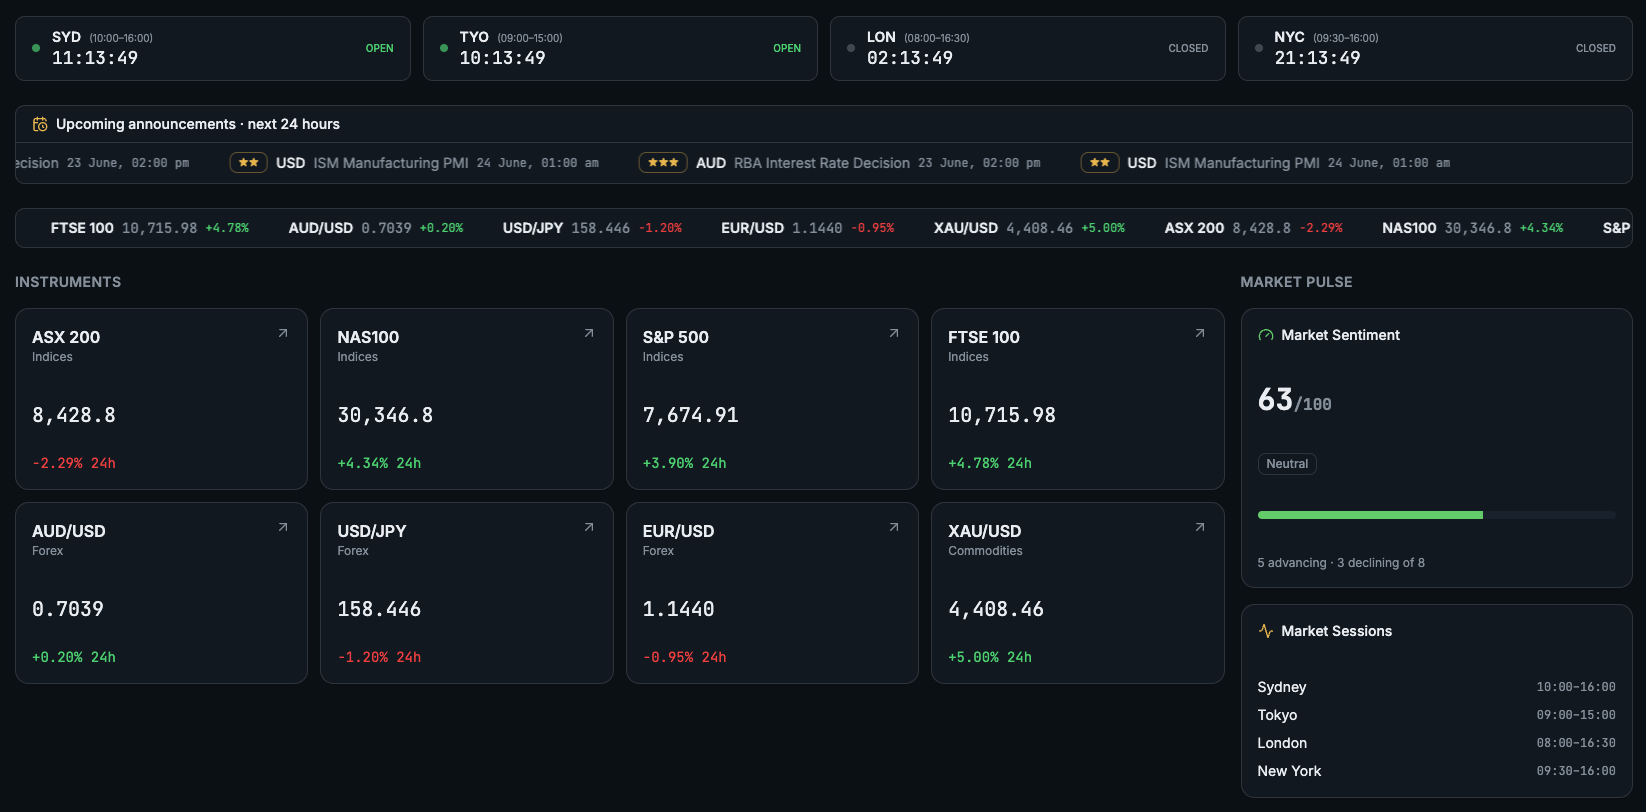Click the LON CLOSED status label

pos(1188,48)
